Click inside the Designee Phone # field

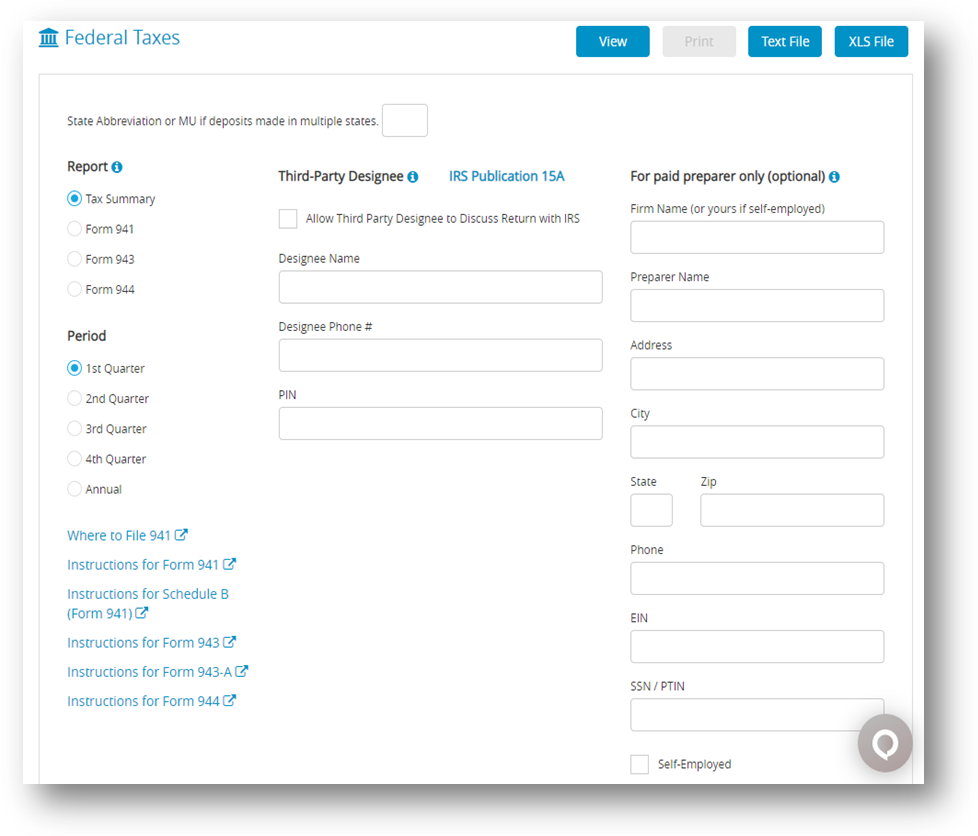(440, 355)
